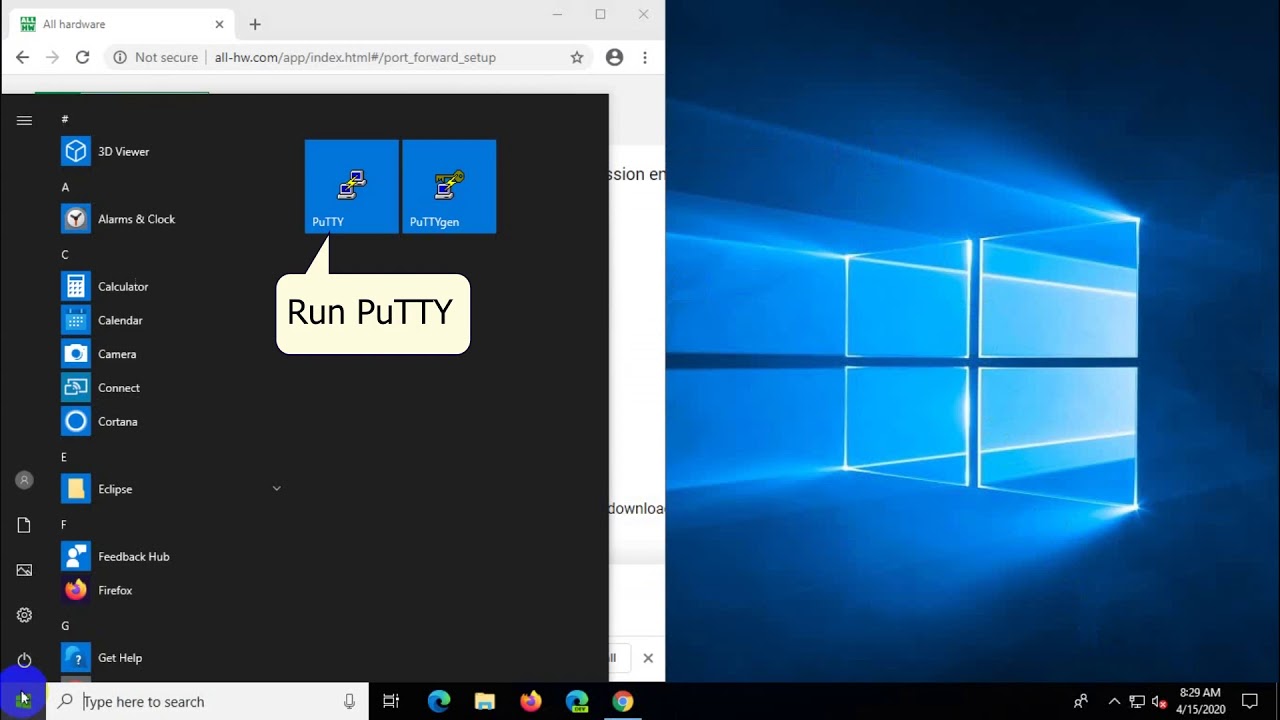
Task: Expand the Eclipse folder
Action: pyautogui.click(x=276, y=489)
